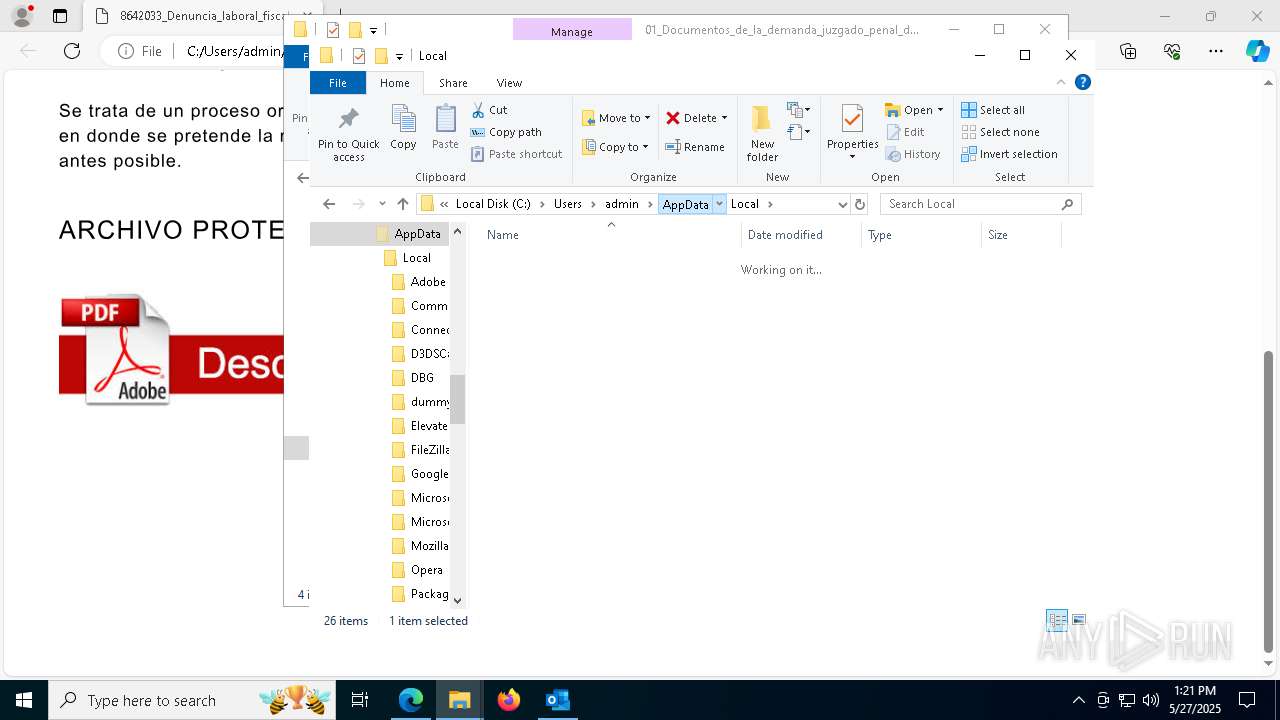Select Opera folder in navigation tree

coord(417,570)
